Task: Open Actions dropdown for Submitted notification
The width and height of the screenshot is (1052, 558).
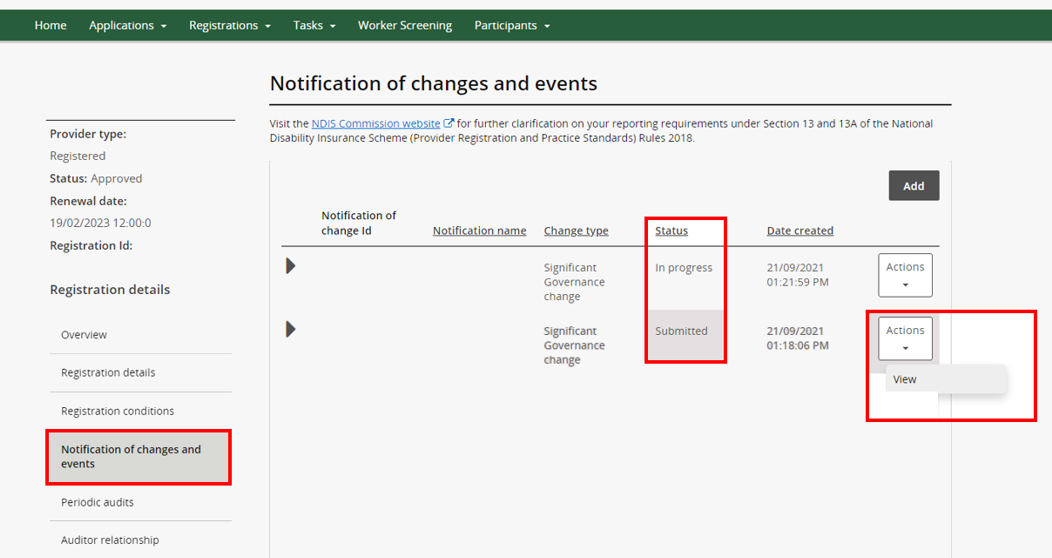Action: click(x=905, y=338)
